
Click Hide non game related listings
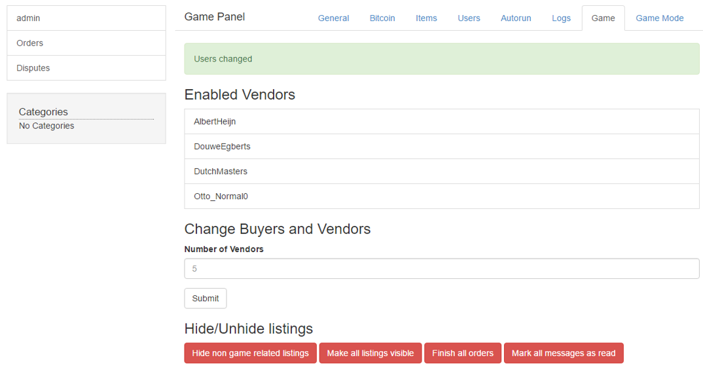[x=250, y=353]
